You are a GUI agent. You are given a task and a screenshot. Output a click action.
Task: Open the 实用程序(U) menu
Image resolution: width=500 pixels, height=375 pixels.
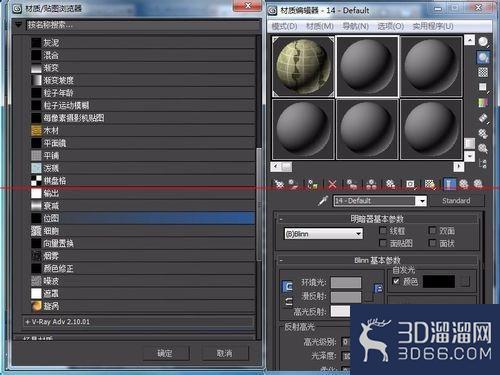pyautogui.click(x=433, y=26)
